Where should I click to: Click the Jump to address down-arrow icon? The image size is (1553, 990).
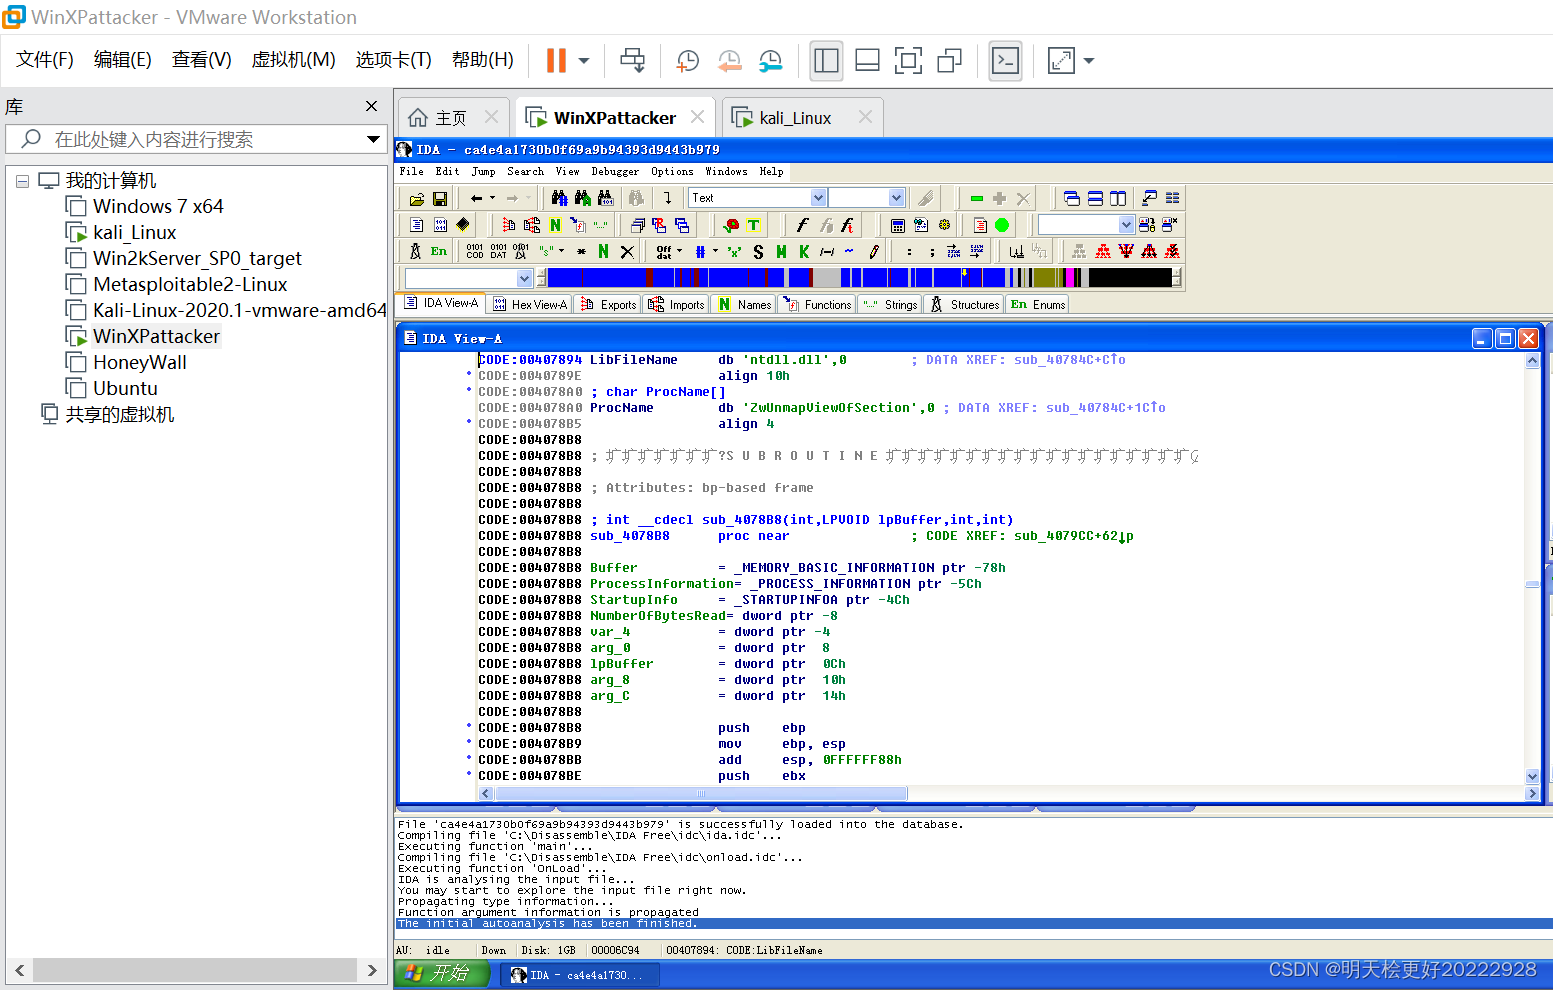[x=668, y=198]
